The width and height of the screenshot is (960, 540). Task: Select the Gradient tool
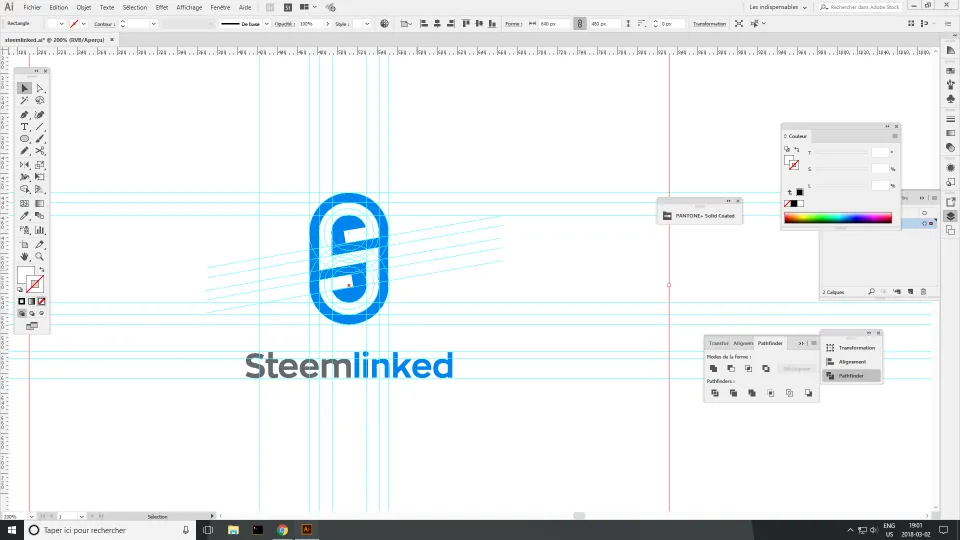(x=40, y=203)
